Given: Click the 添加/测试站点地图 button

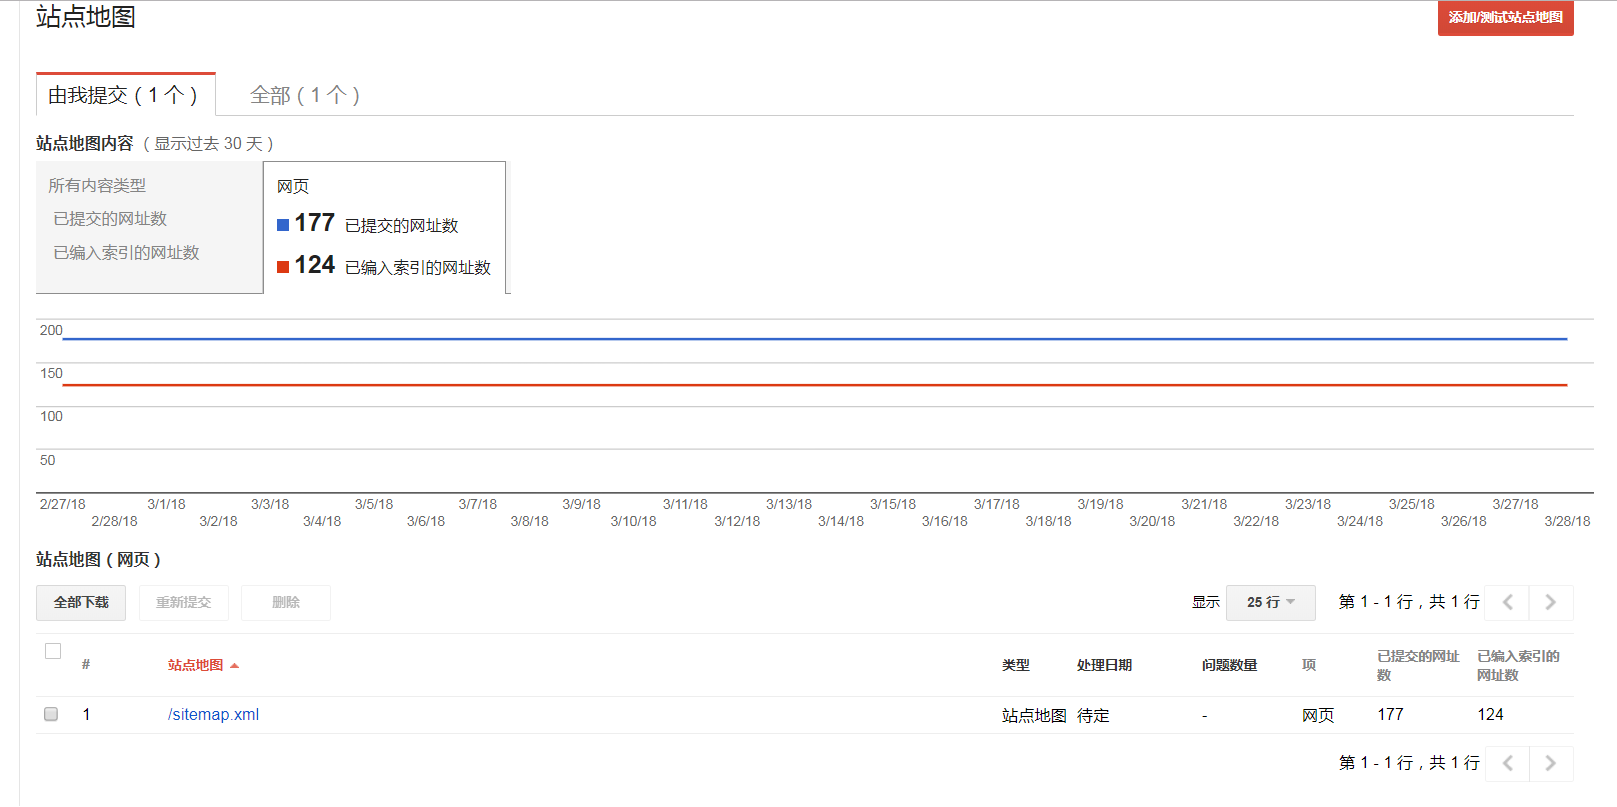Looking at the screenshot, I should (1505, 18).
